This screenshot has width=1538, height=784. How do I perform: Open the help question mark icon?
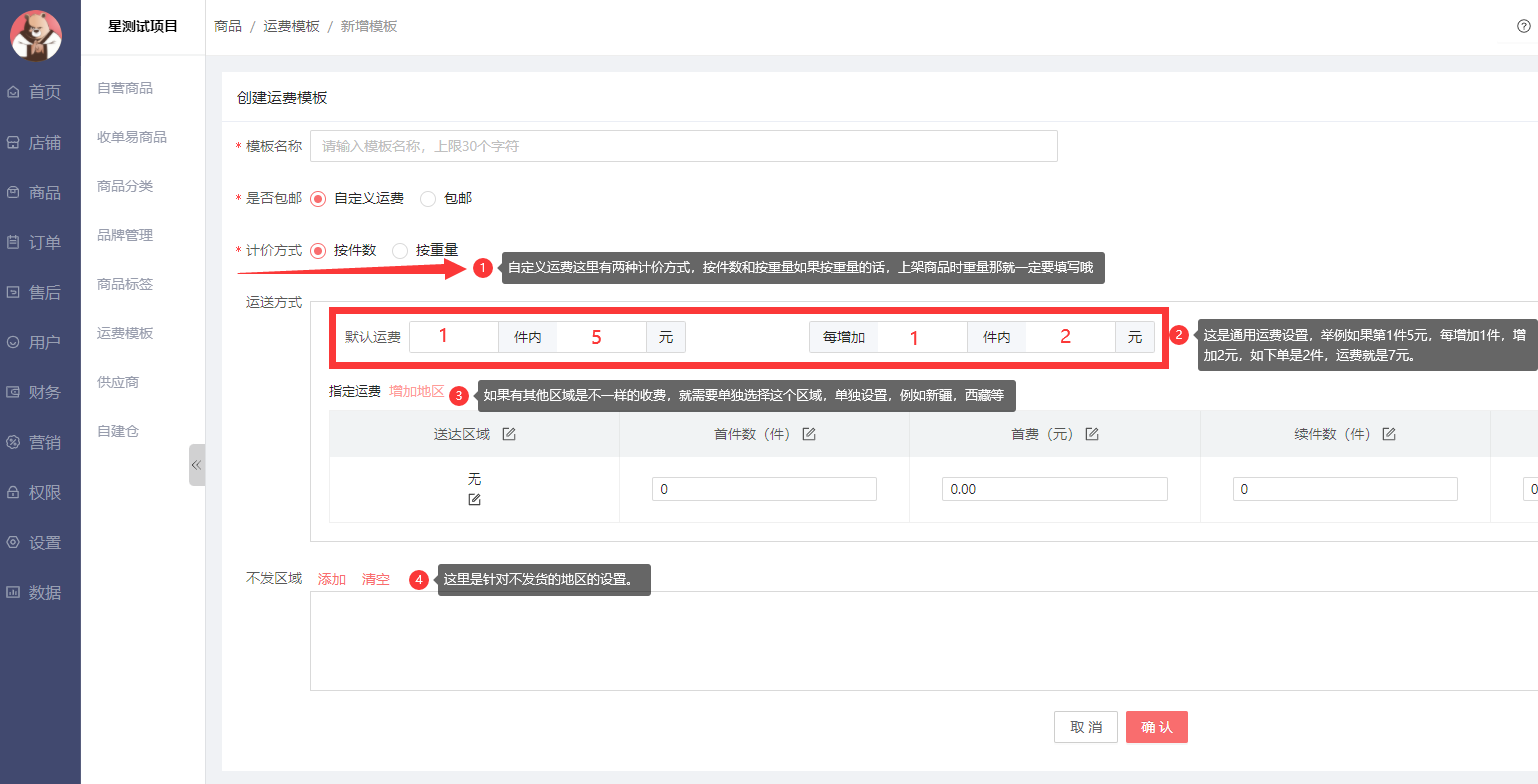1523,27
